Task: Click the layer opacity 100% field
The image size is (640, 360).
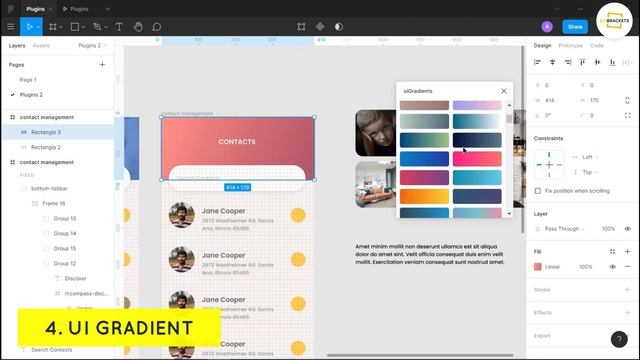Action: [607, 229]
